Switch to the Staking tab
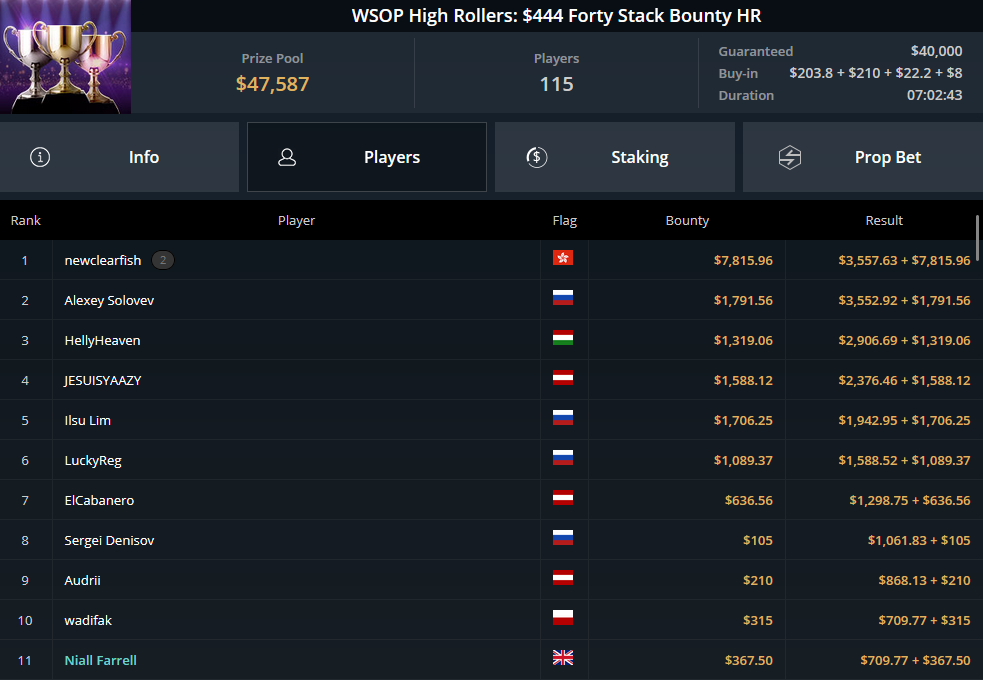This screenshot has height=680, width=983. coord(614,157)
